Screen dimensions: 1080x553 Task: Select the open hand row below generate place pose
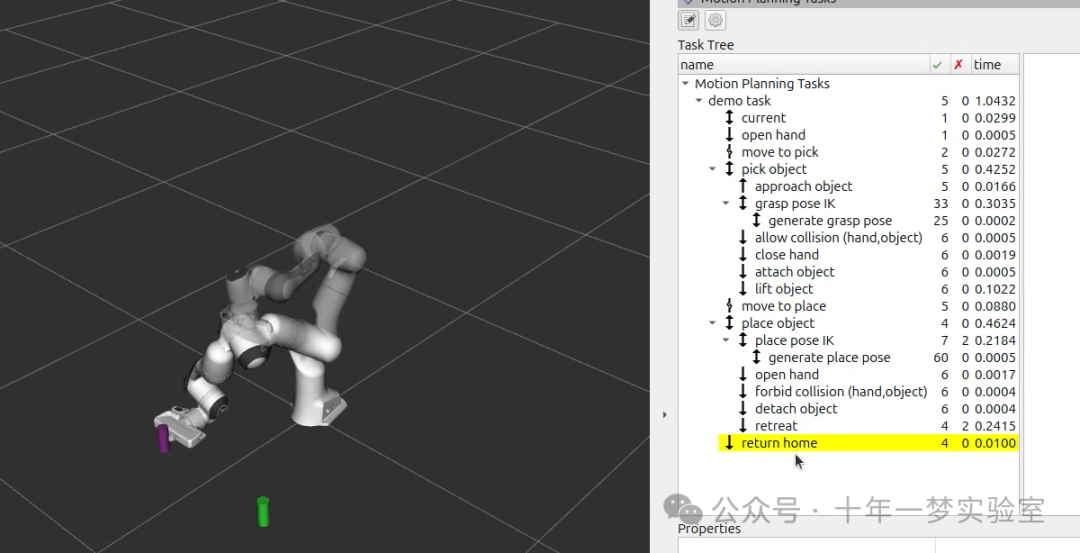tap(787, 375)
